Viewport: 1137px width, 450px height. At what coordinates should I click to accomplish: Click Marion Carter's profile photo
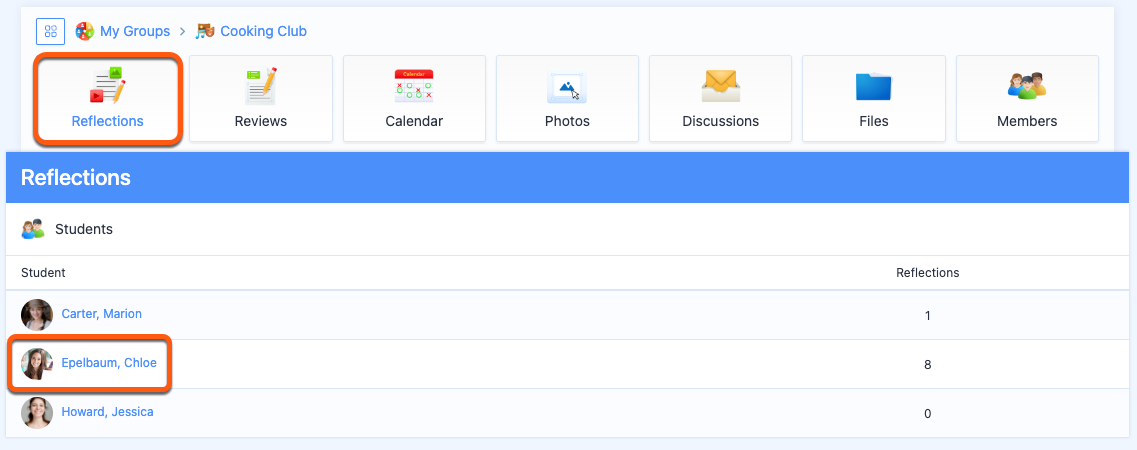pyautogui.click(x=37, y=314)
